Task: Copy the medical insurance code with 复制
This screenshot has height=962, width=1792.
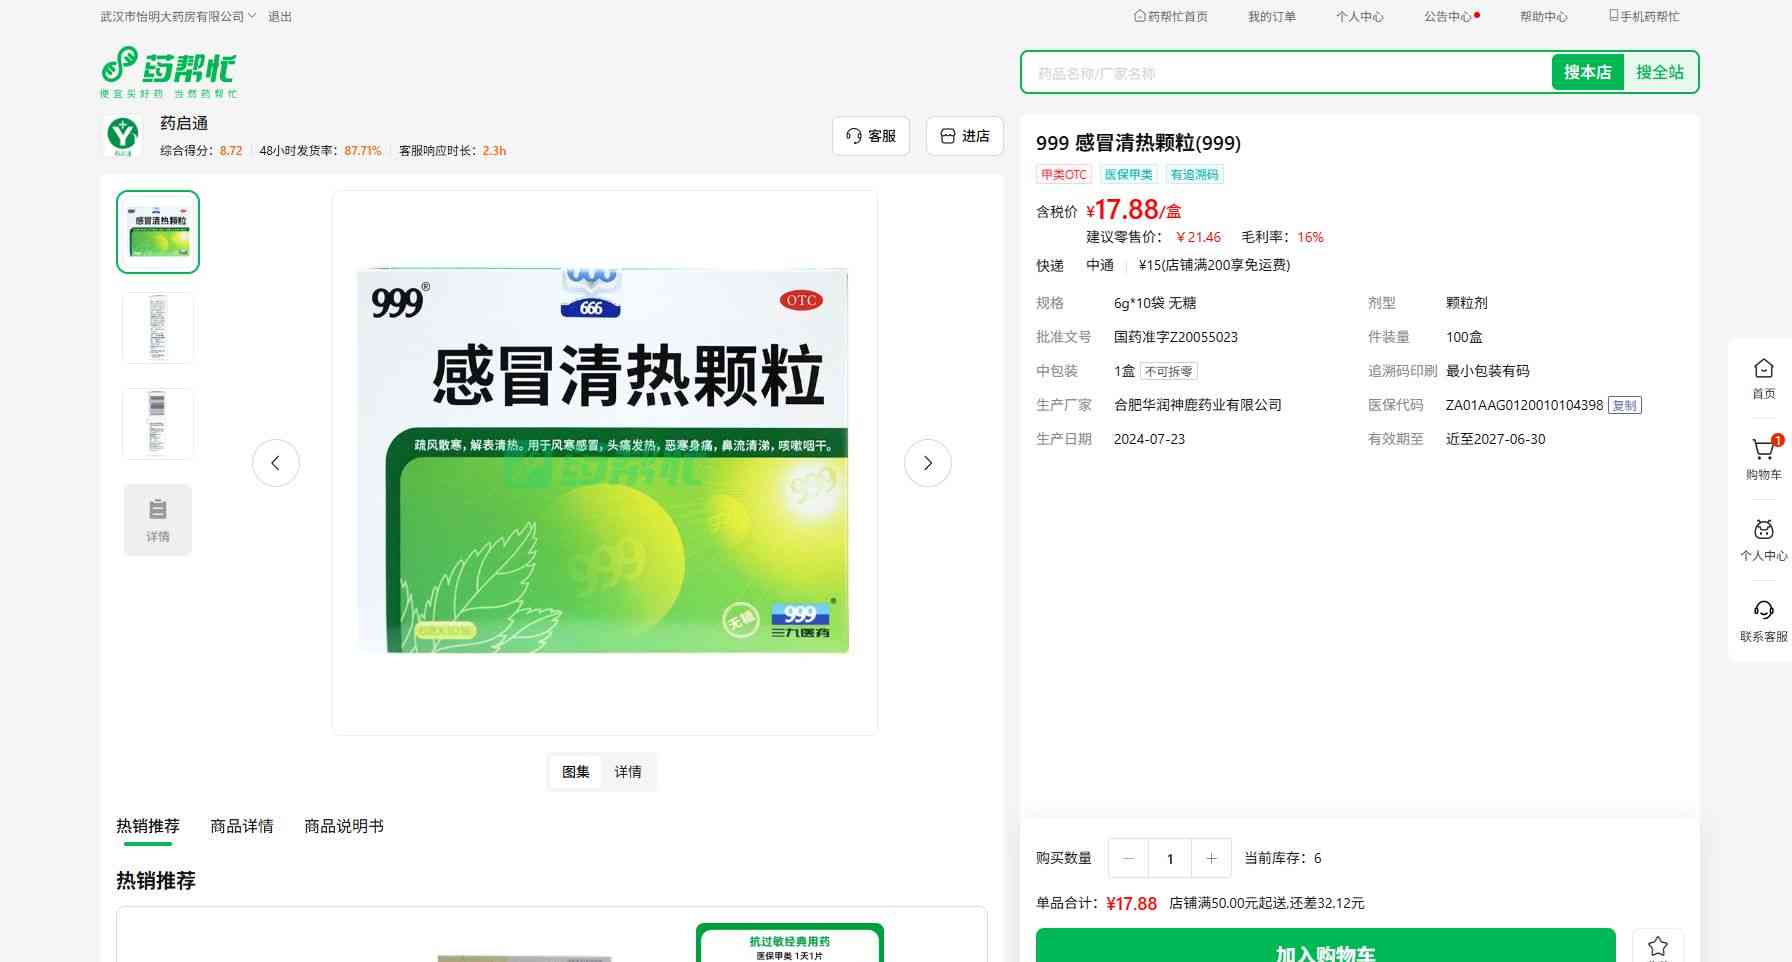Action: [x=1625, y=405]
